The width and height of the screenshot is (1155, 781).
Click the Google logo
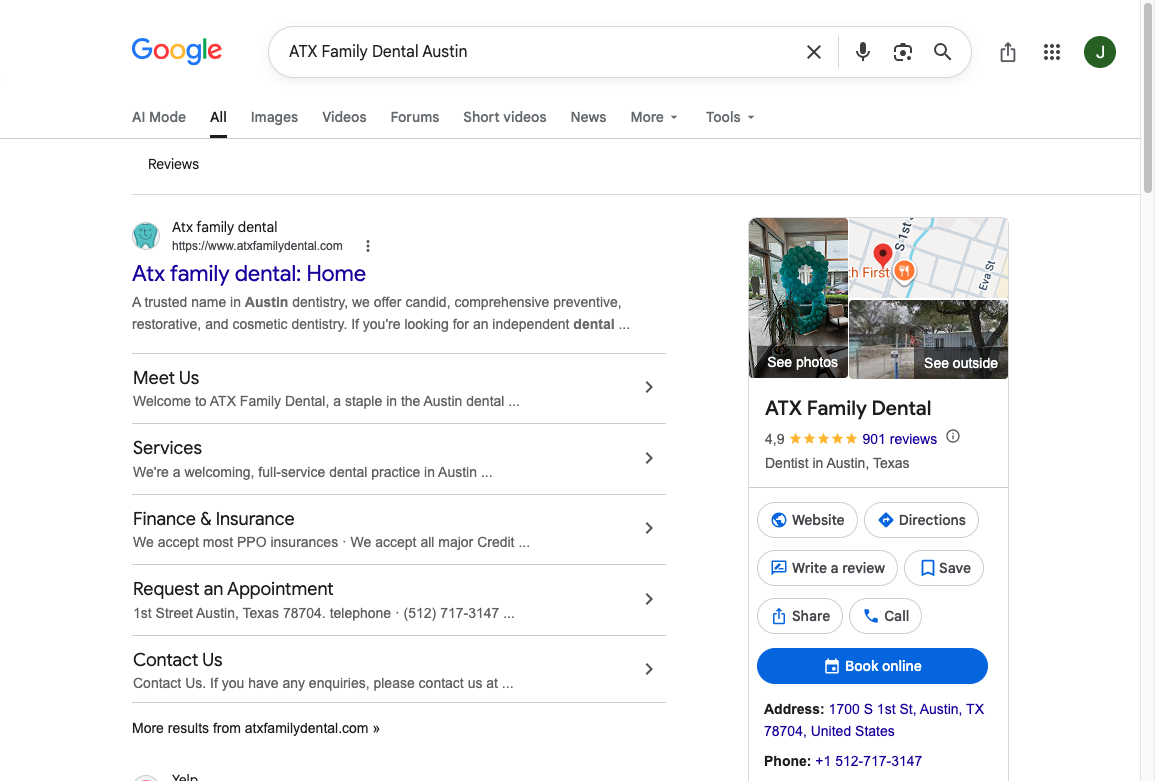pyautogui.click(x=177, y=51)
